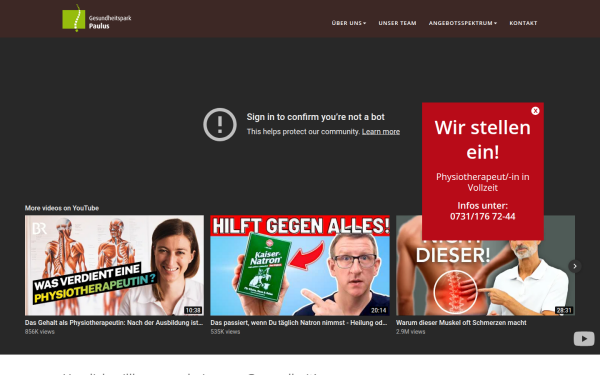Click the phone number 0731/176 72-44
600x375 pixels.
click(x=483, y=217)
